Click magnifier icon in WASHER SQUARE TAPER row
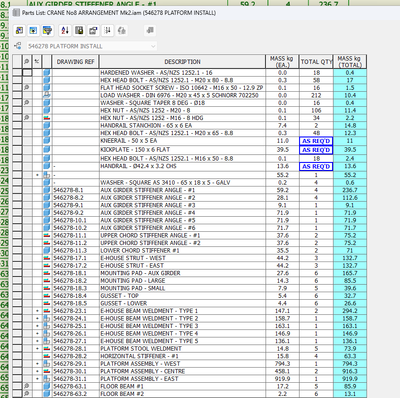 pos(27,103)
